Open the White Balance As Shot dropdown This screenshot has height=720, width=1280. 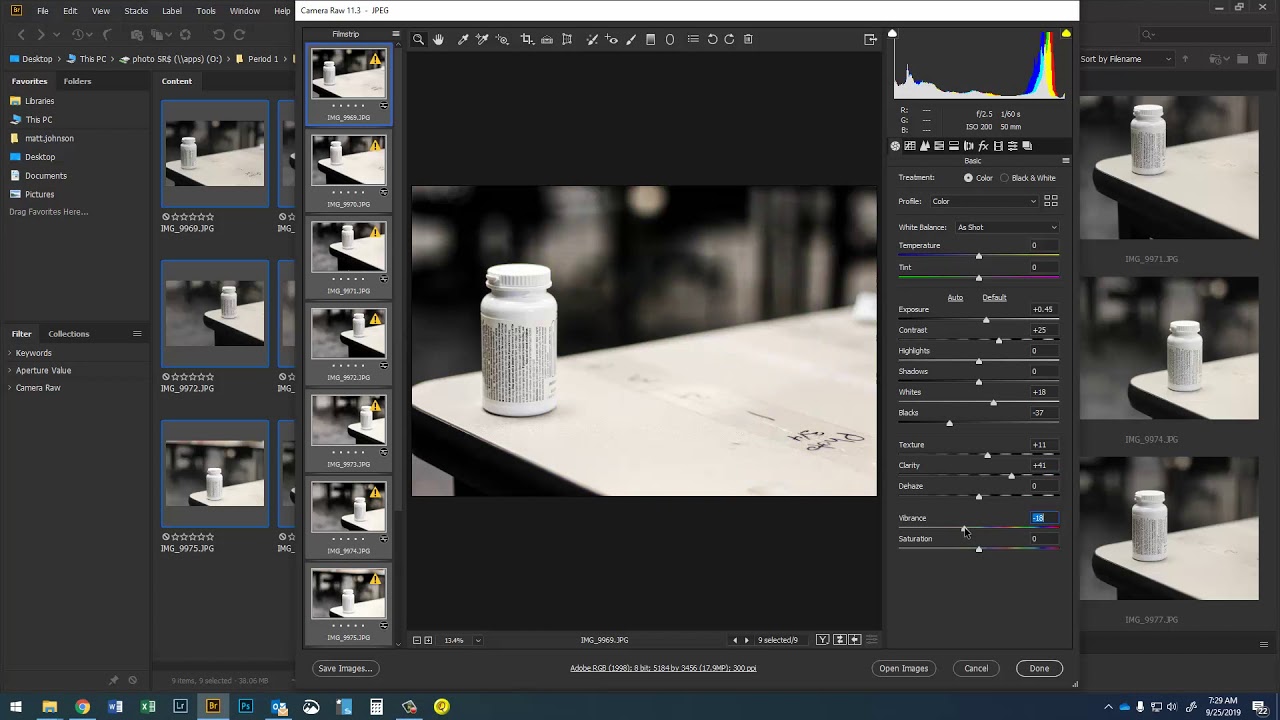1006,227
